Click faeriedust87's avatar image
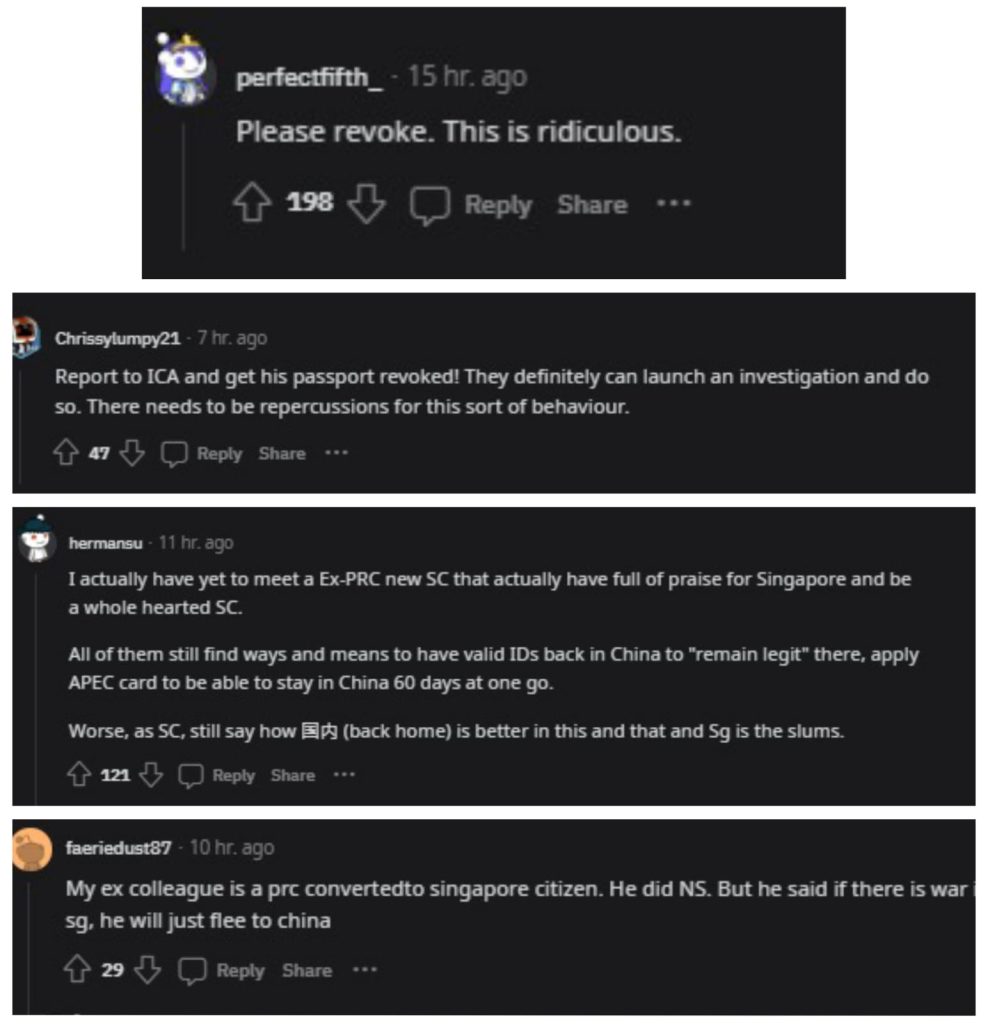988x1024 pixels. click(x=32, y=849)
